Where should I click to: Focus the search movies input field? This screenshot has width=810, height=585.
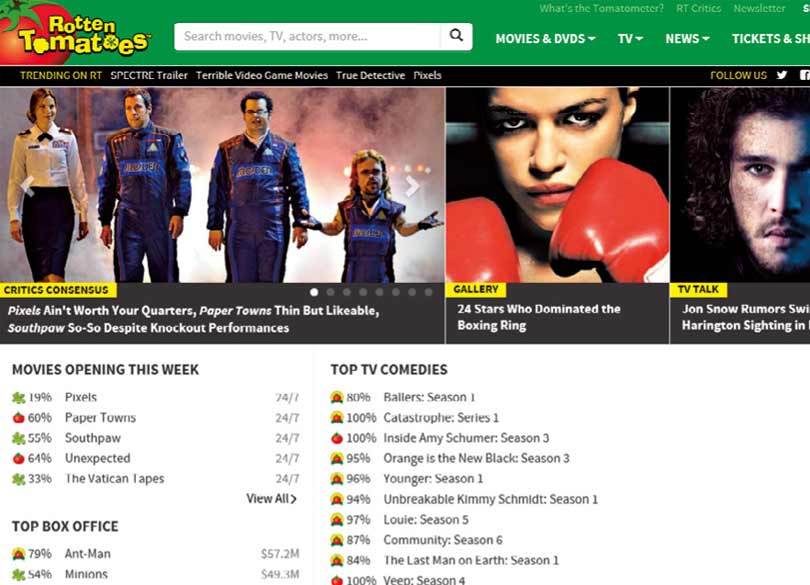tap(308, 36)
